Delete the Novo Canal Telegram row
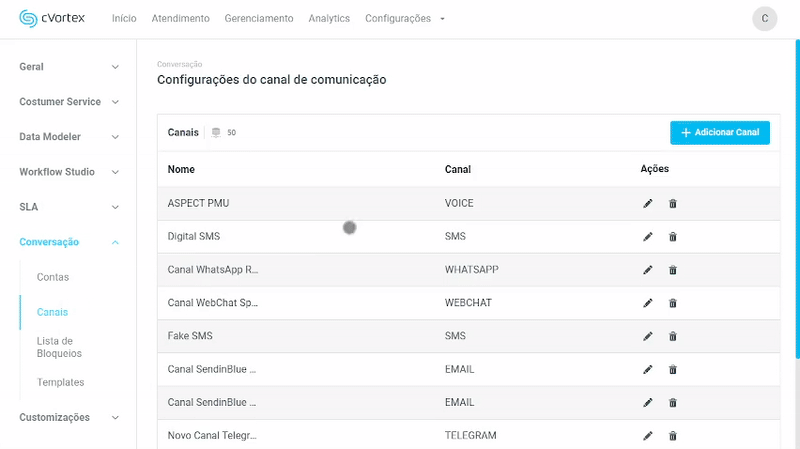Screen dimensions: 800x449 [x=672, y=436]
